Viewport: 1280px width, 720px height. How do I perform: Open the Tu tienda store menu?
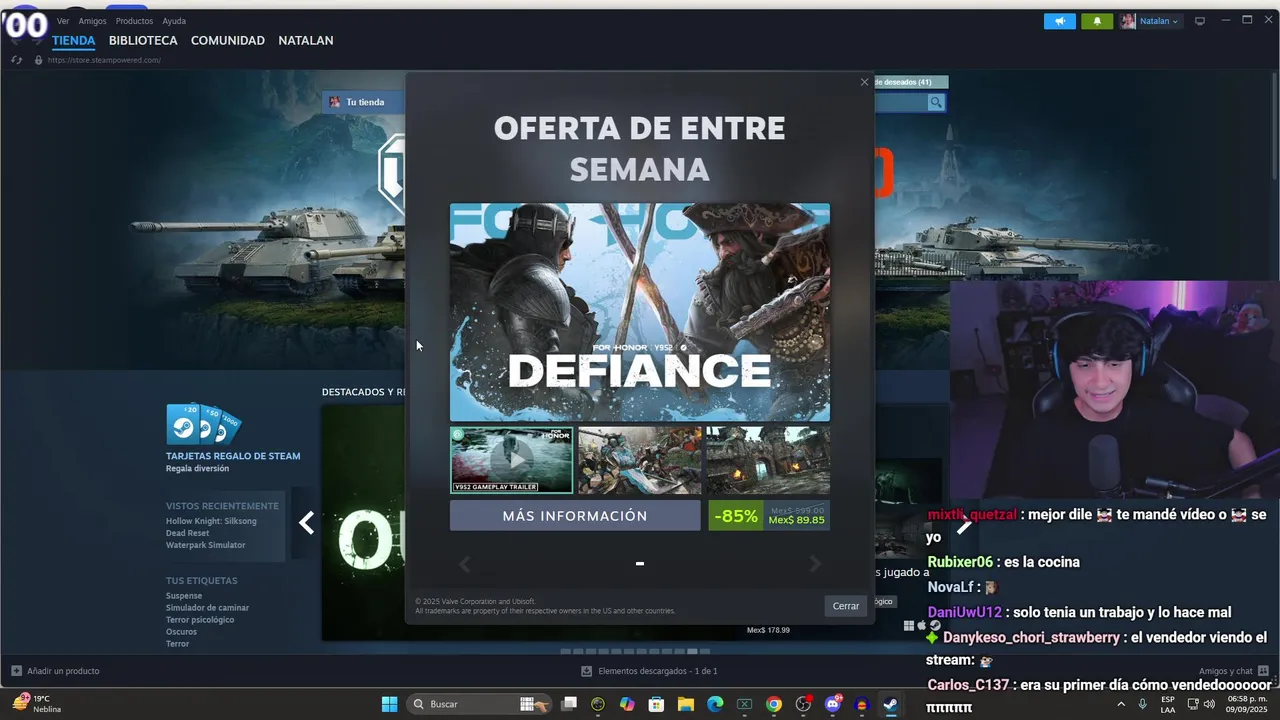pyautogui.click(x=364, y=102)
